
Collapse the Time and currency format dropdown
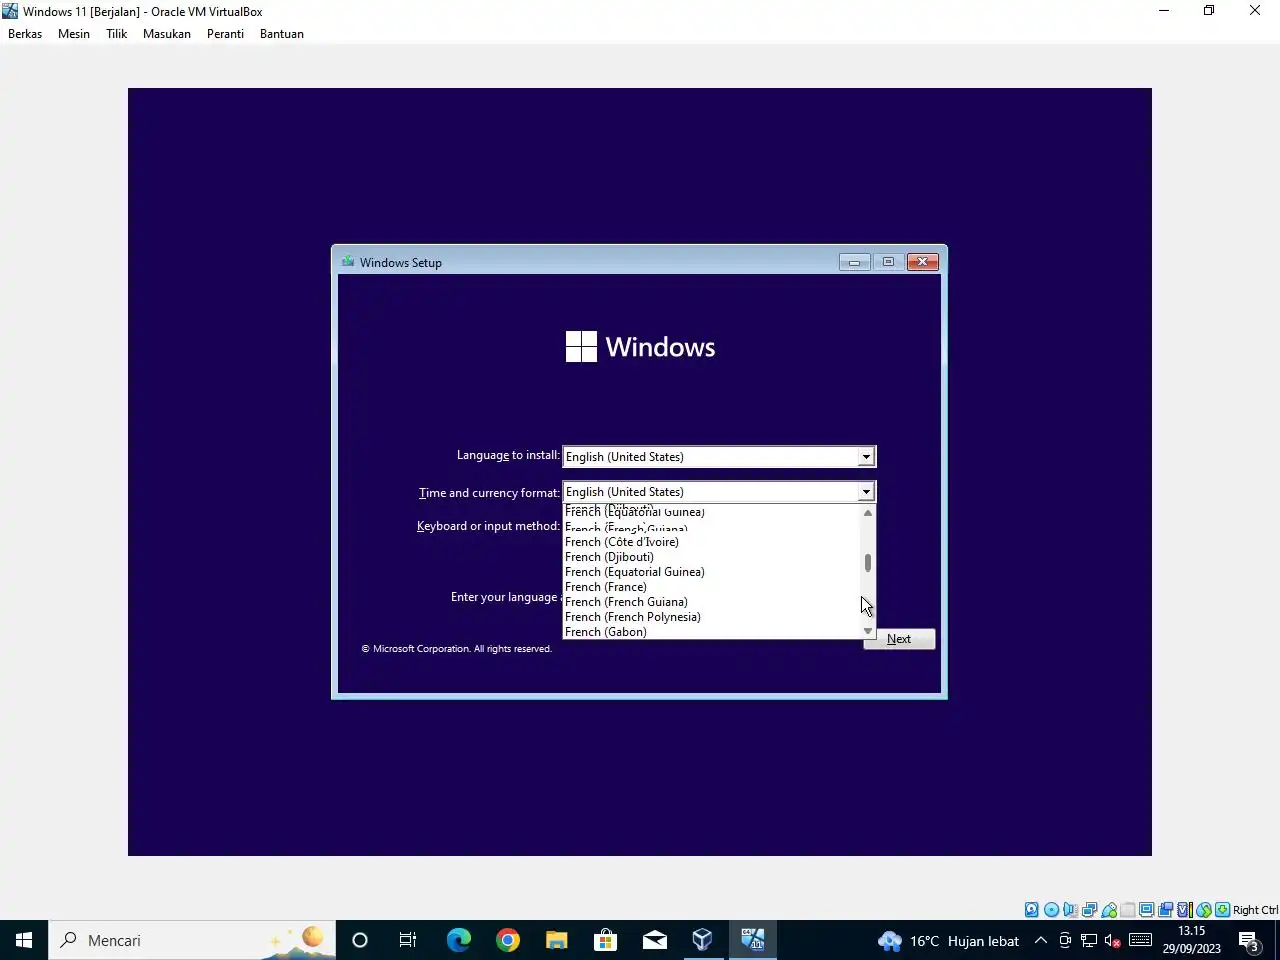tap(866, 492)
